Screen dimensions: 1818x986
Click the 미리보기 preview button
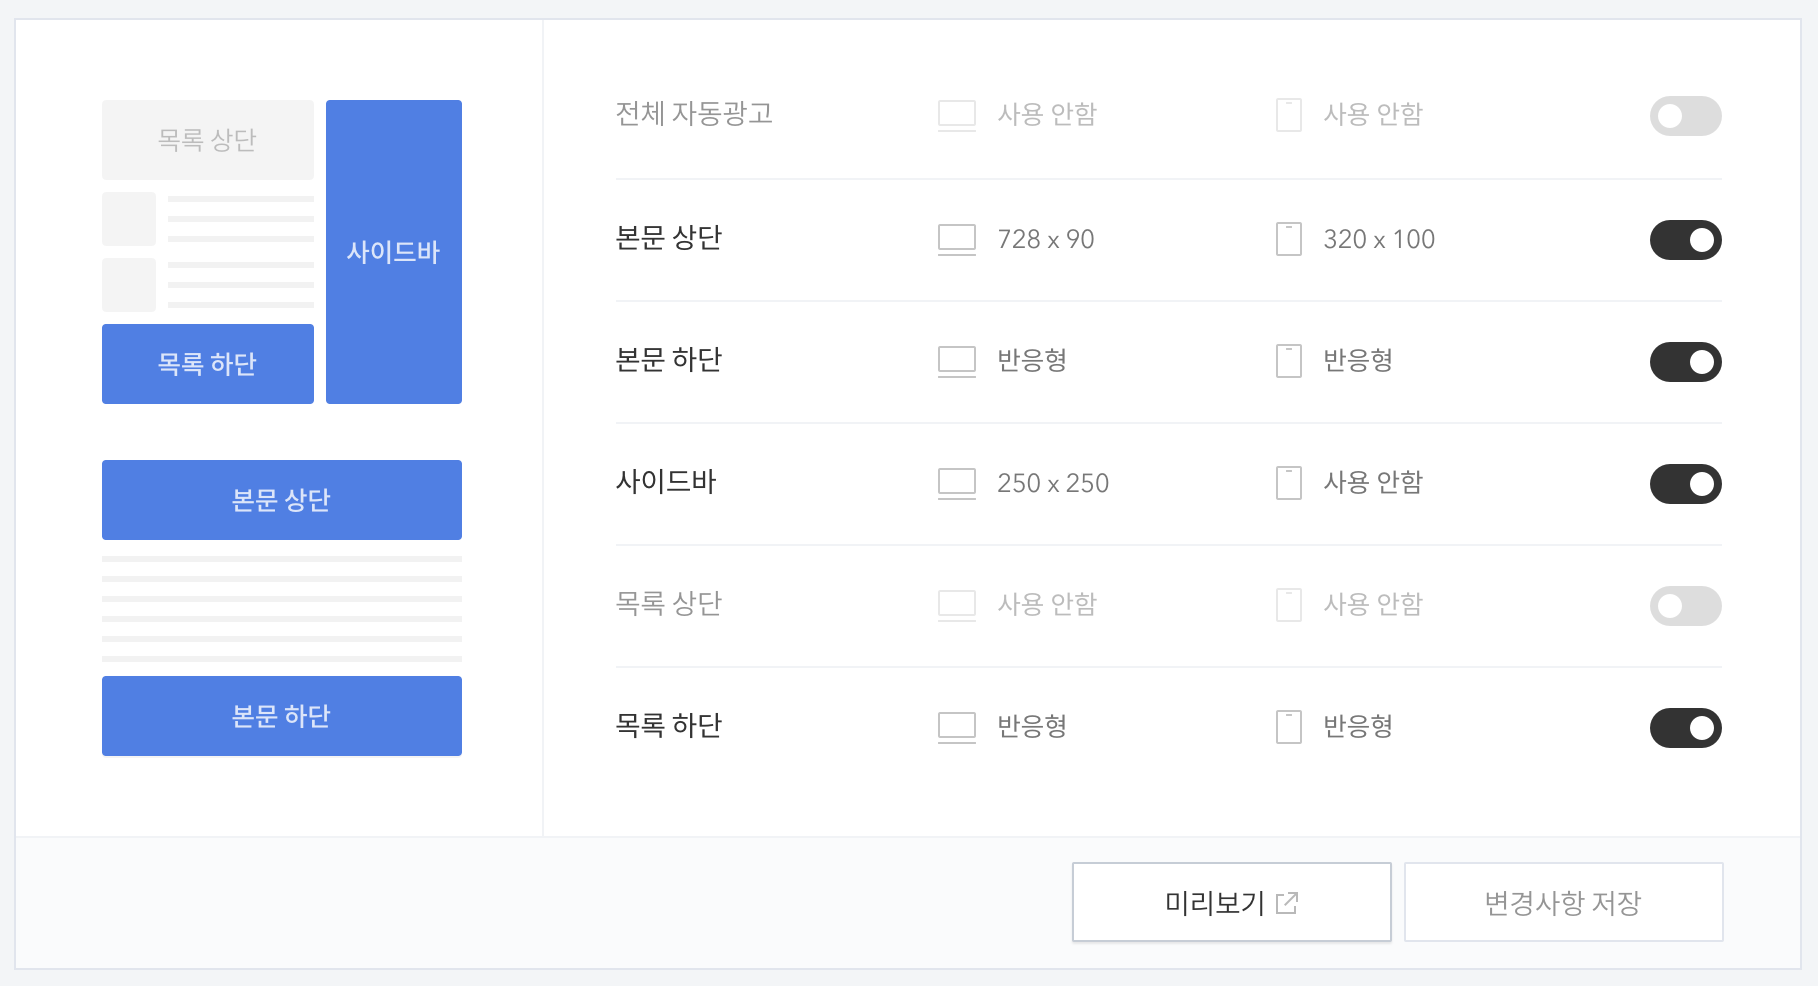point(1231,902)
